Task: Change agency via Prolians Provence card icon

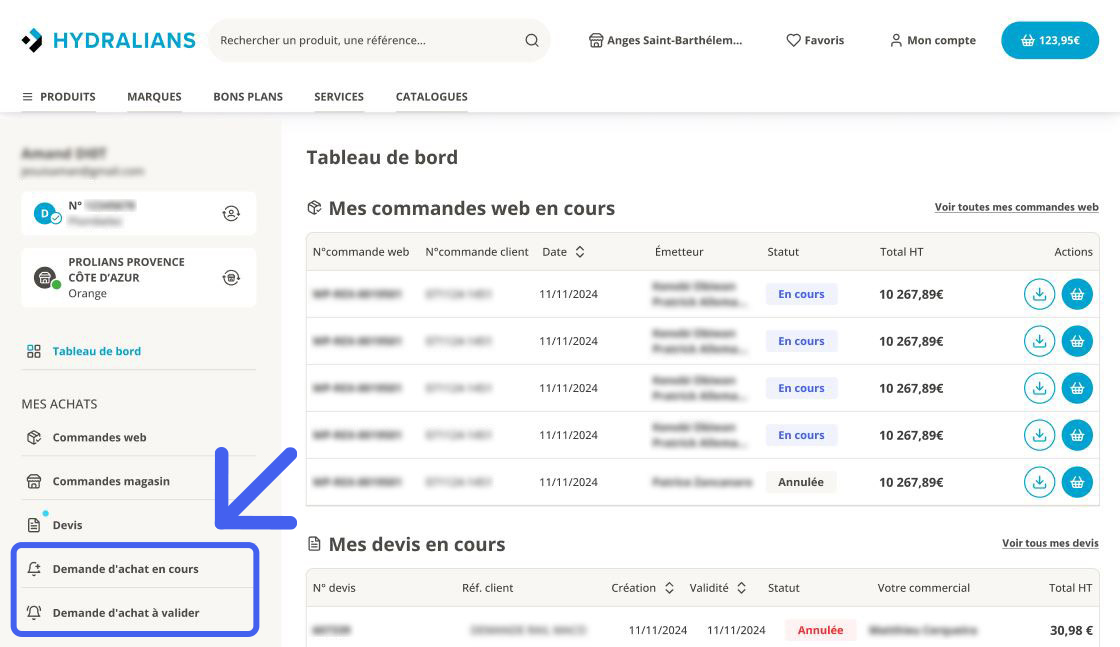Action: coord(231,278)
